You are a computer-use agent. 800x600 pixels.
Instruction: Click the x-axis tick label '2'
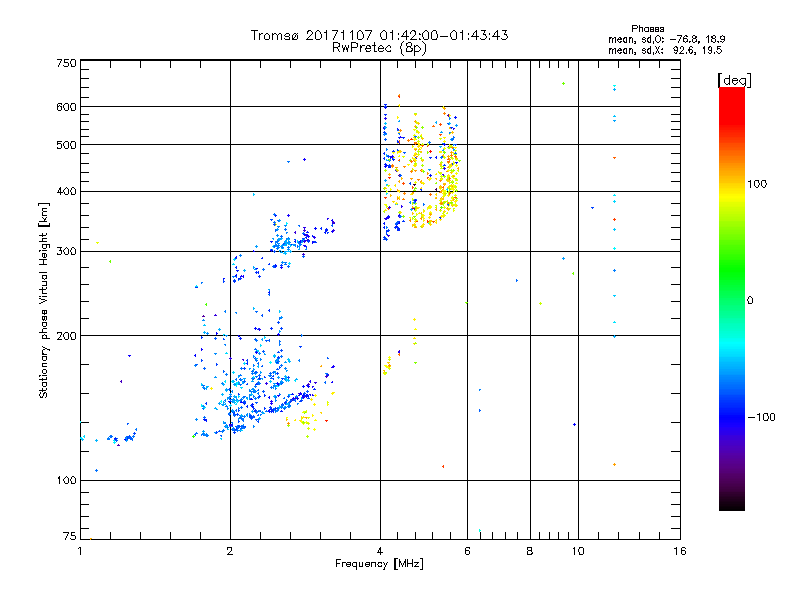pos(230,551)
